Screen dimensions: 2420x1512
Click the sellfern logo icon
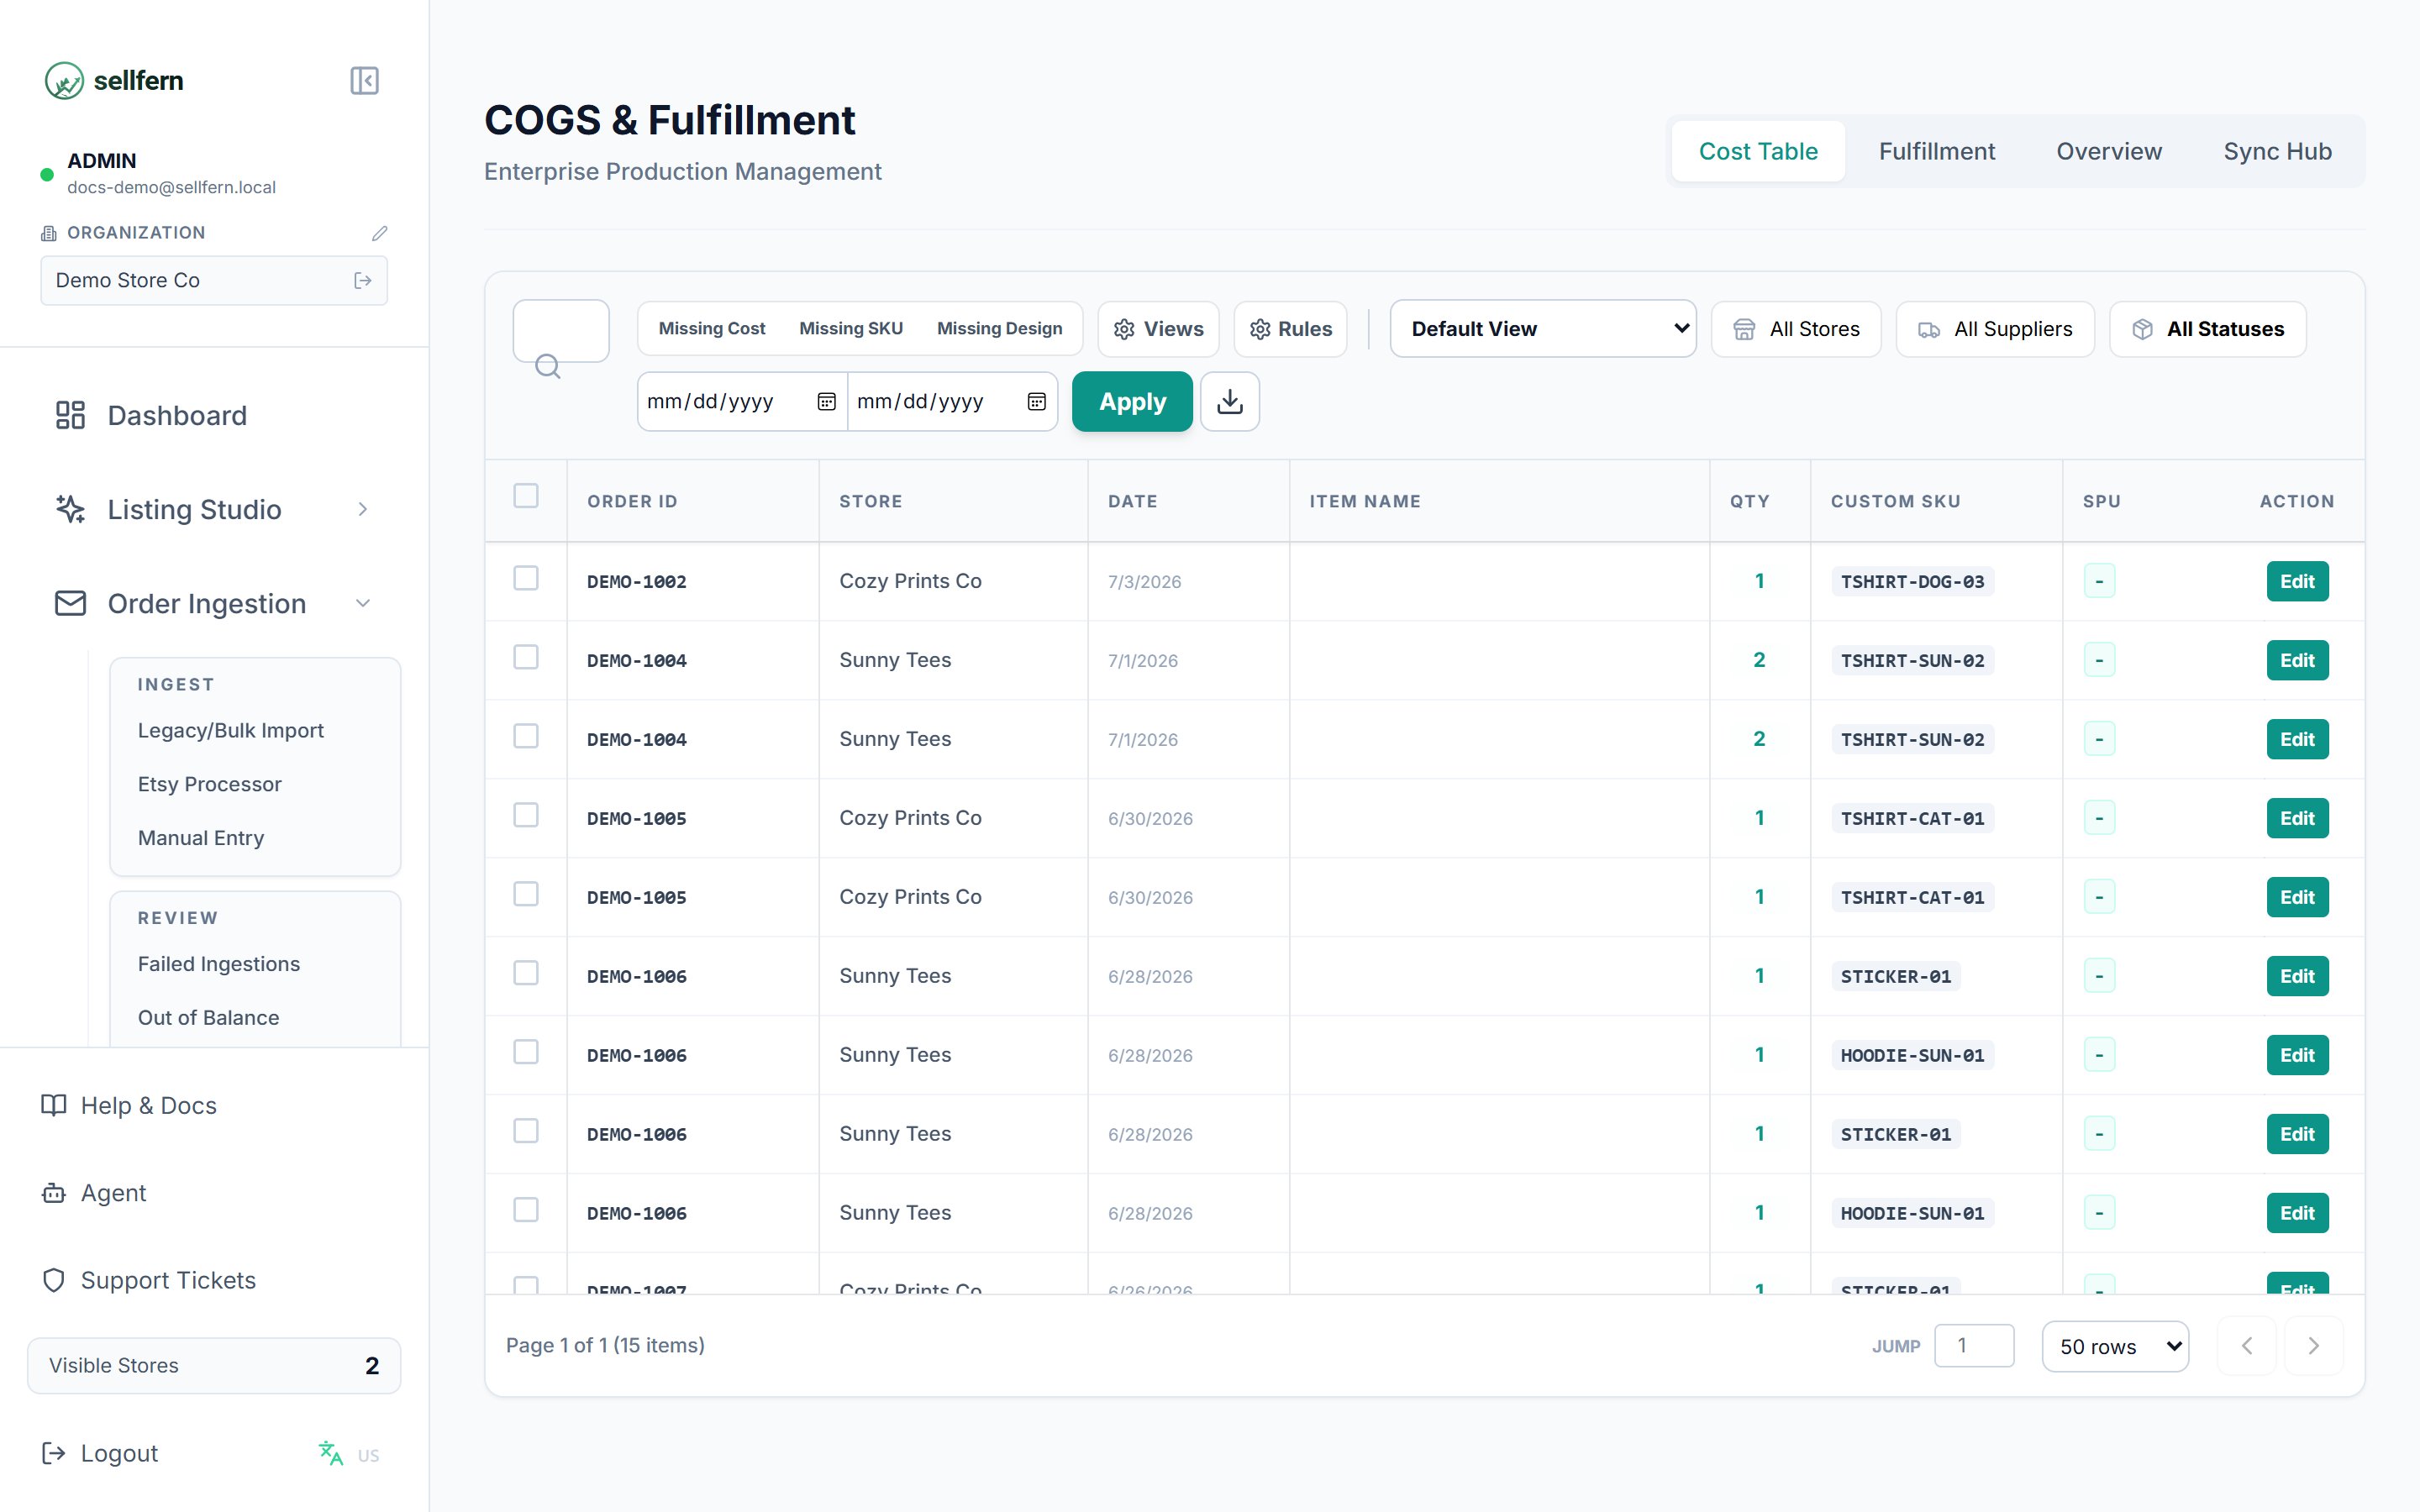[64, 81]
